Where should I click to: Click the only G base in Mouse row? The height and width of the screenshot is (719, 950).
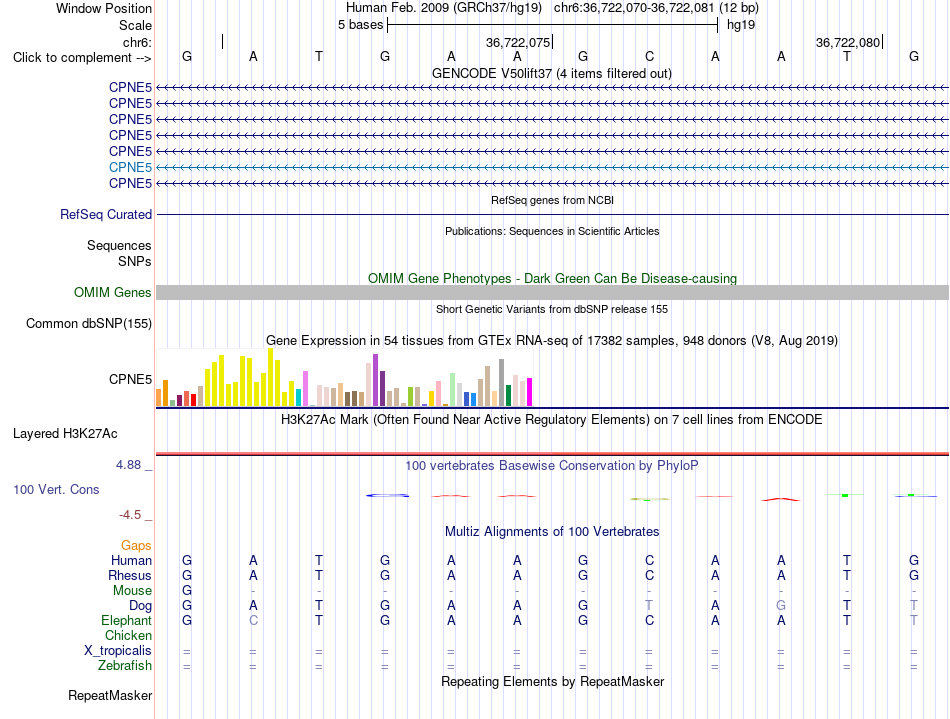187,590
